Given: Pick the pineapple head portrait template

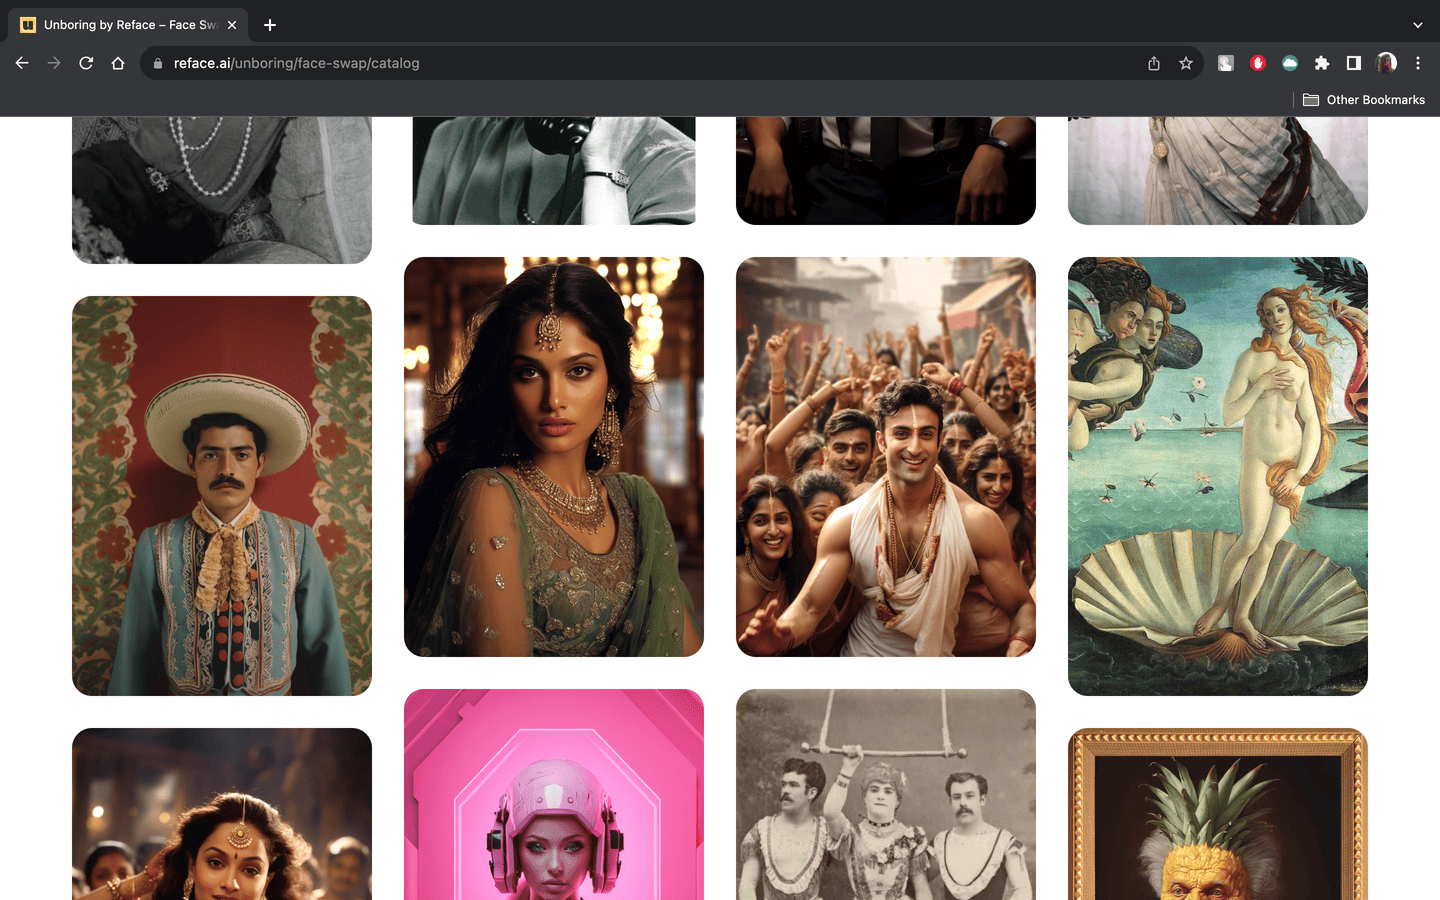Looking at the screenshot, I should pyautogui.click(x=1218, y=814).
